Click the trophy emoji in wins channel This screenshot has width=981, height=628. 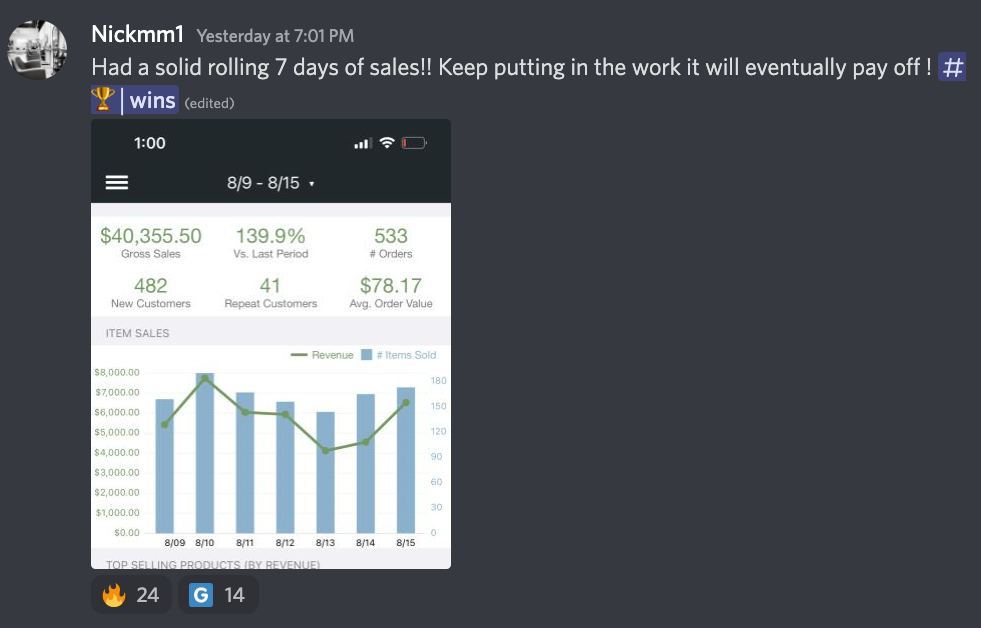coord(103,99)
